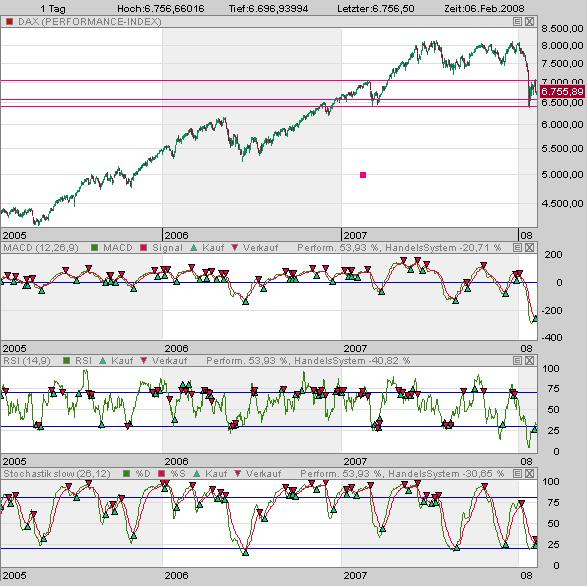The image size is (587, 586).
Task: Click the Verkauf triangle in MACD legend
Action: pyautogui.click(x=235, y=248)
